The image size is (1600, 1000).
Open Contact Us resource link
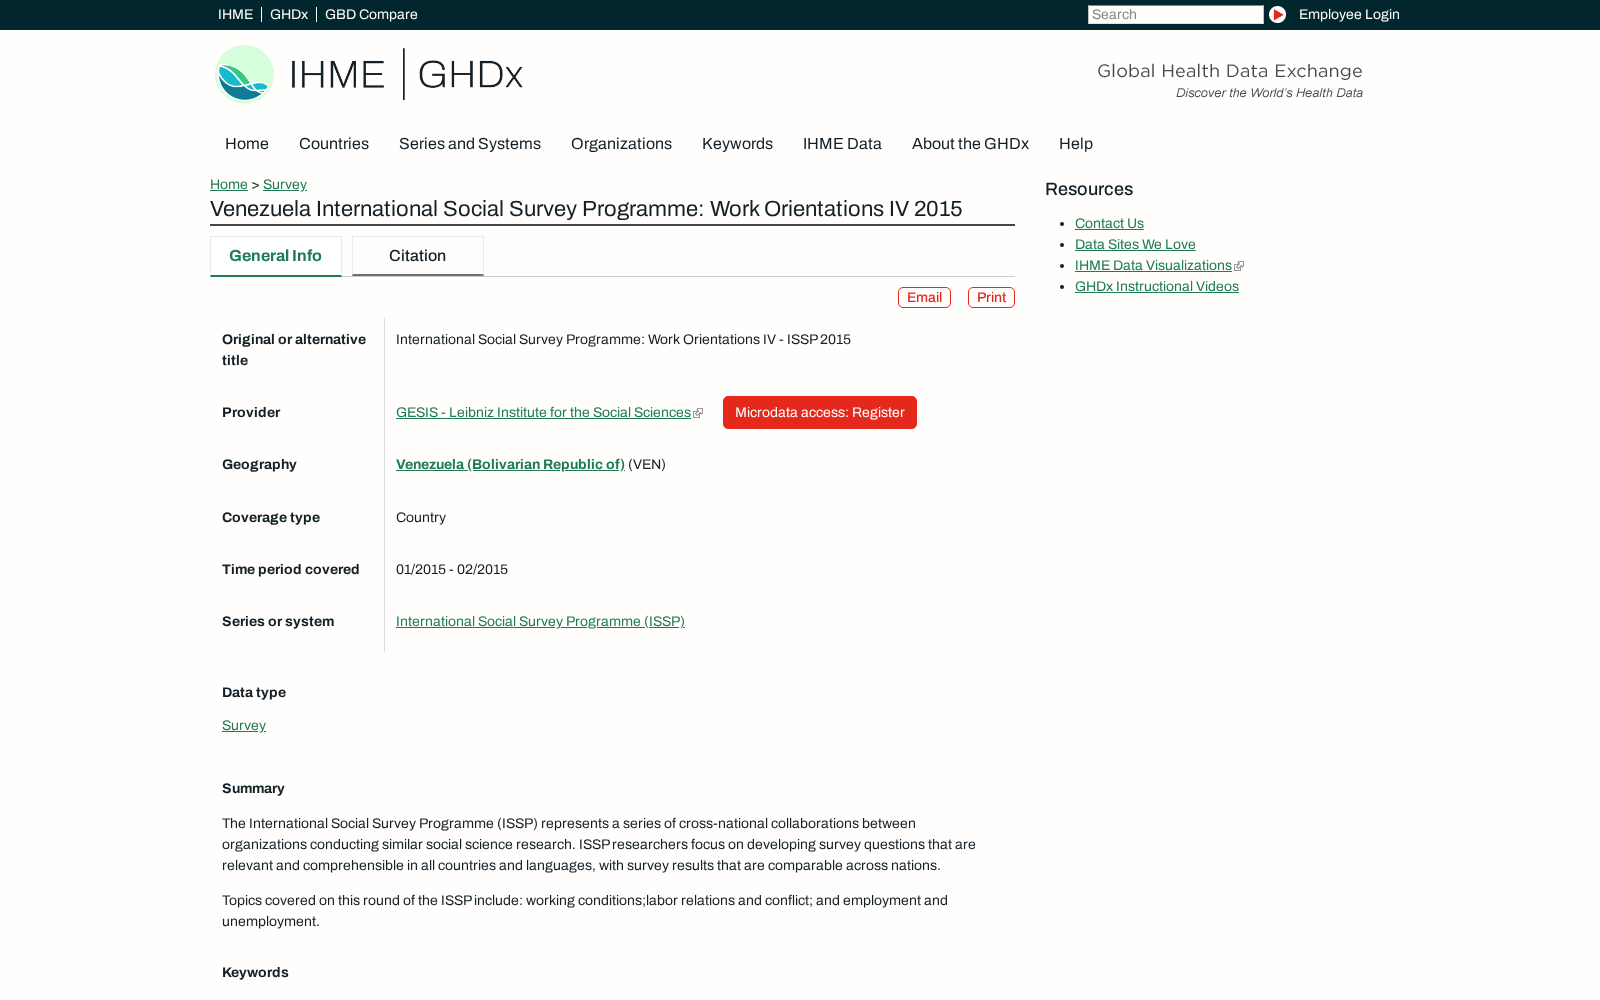(1109, 224)
